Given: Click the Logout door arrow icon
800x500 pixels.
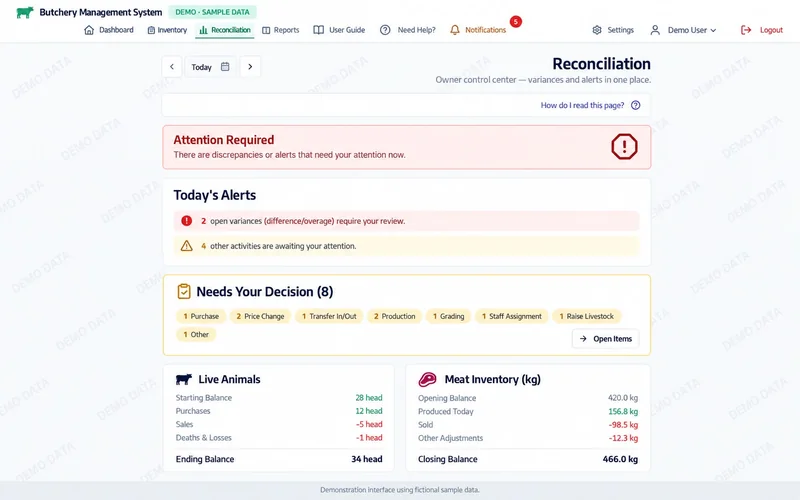Looking at the screenshot, I should (x=746, y=30).
